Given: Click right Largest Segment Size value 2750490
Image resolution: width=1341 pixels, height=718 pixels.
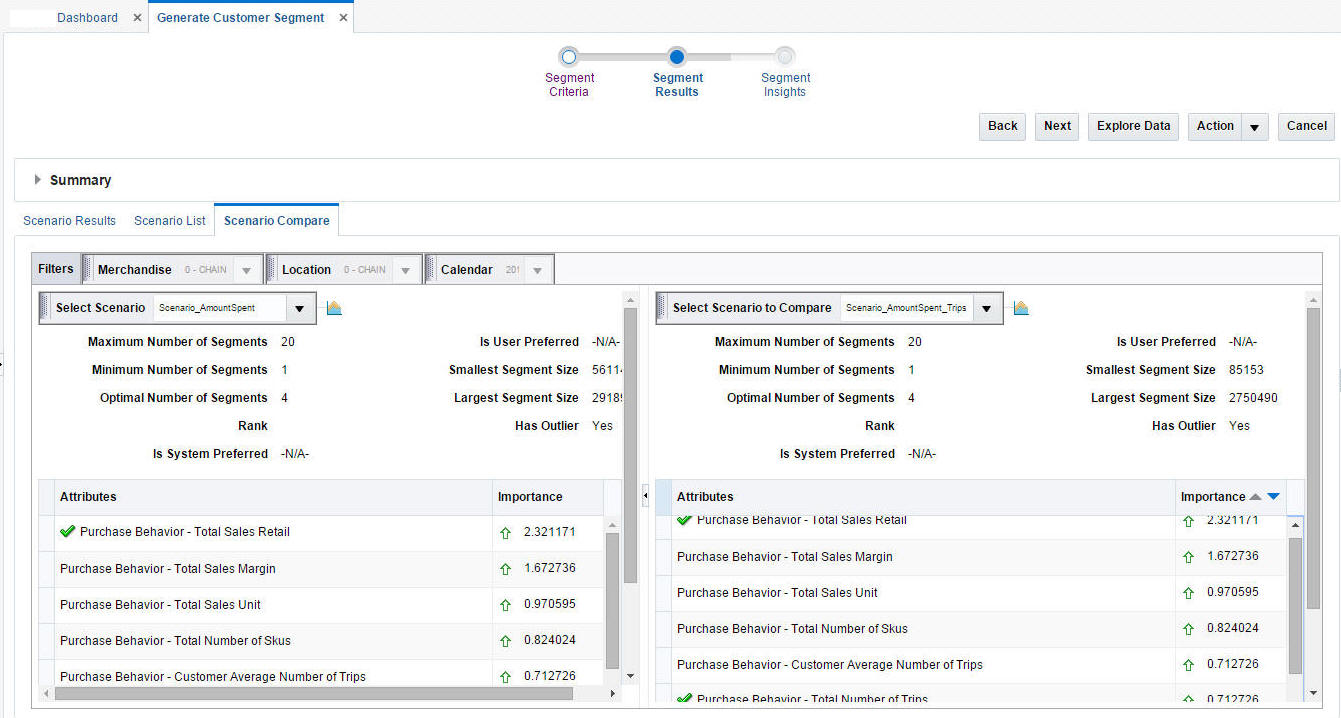Looking at the screenshot, I should tap(1253, 398).
